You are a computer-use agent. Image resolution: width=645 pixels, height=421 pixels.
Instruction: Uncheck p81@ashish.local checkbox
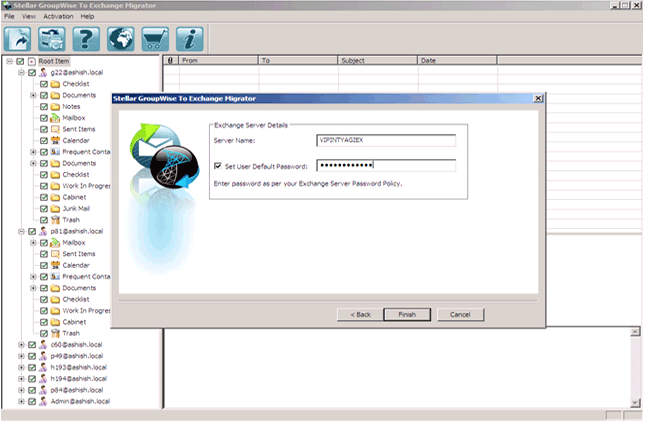point(32,231)
